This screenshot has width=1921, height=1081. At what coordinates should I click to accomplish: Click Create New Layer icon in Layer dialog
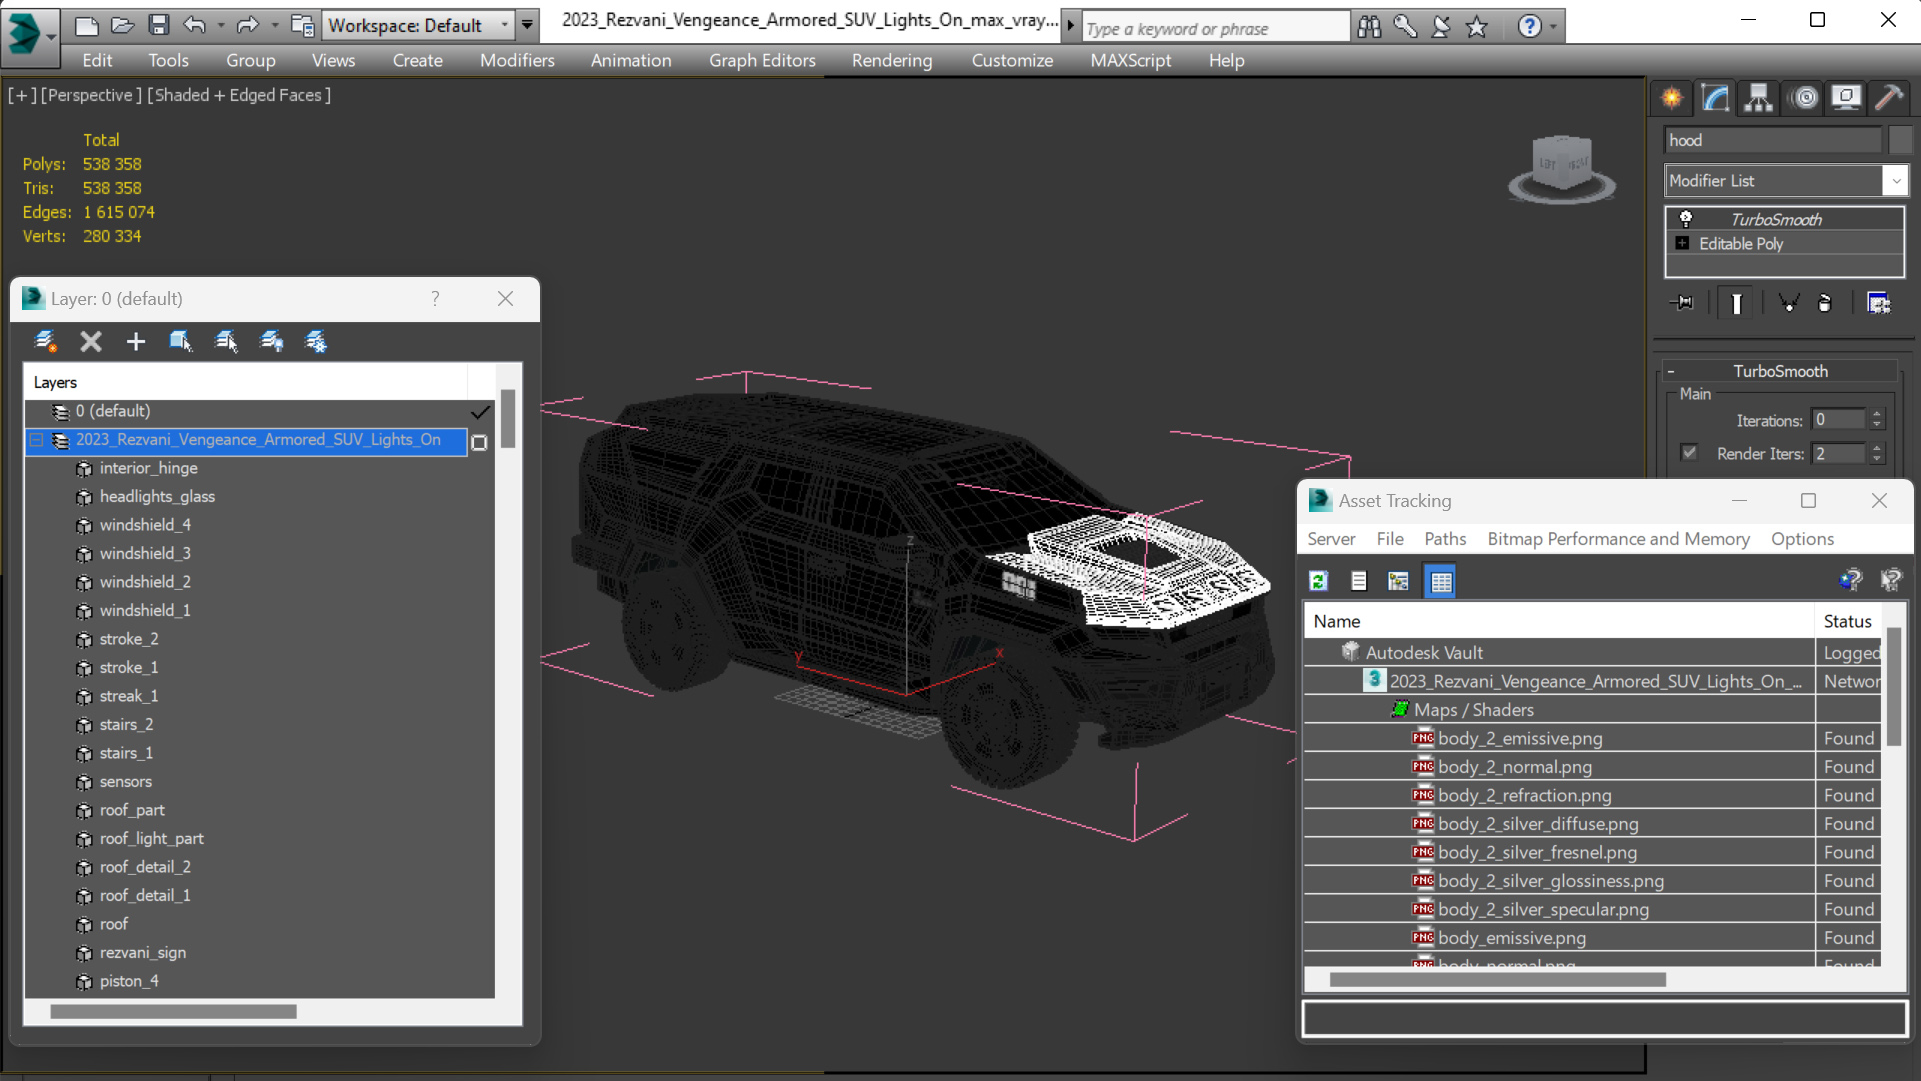45,342
